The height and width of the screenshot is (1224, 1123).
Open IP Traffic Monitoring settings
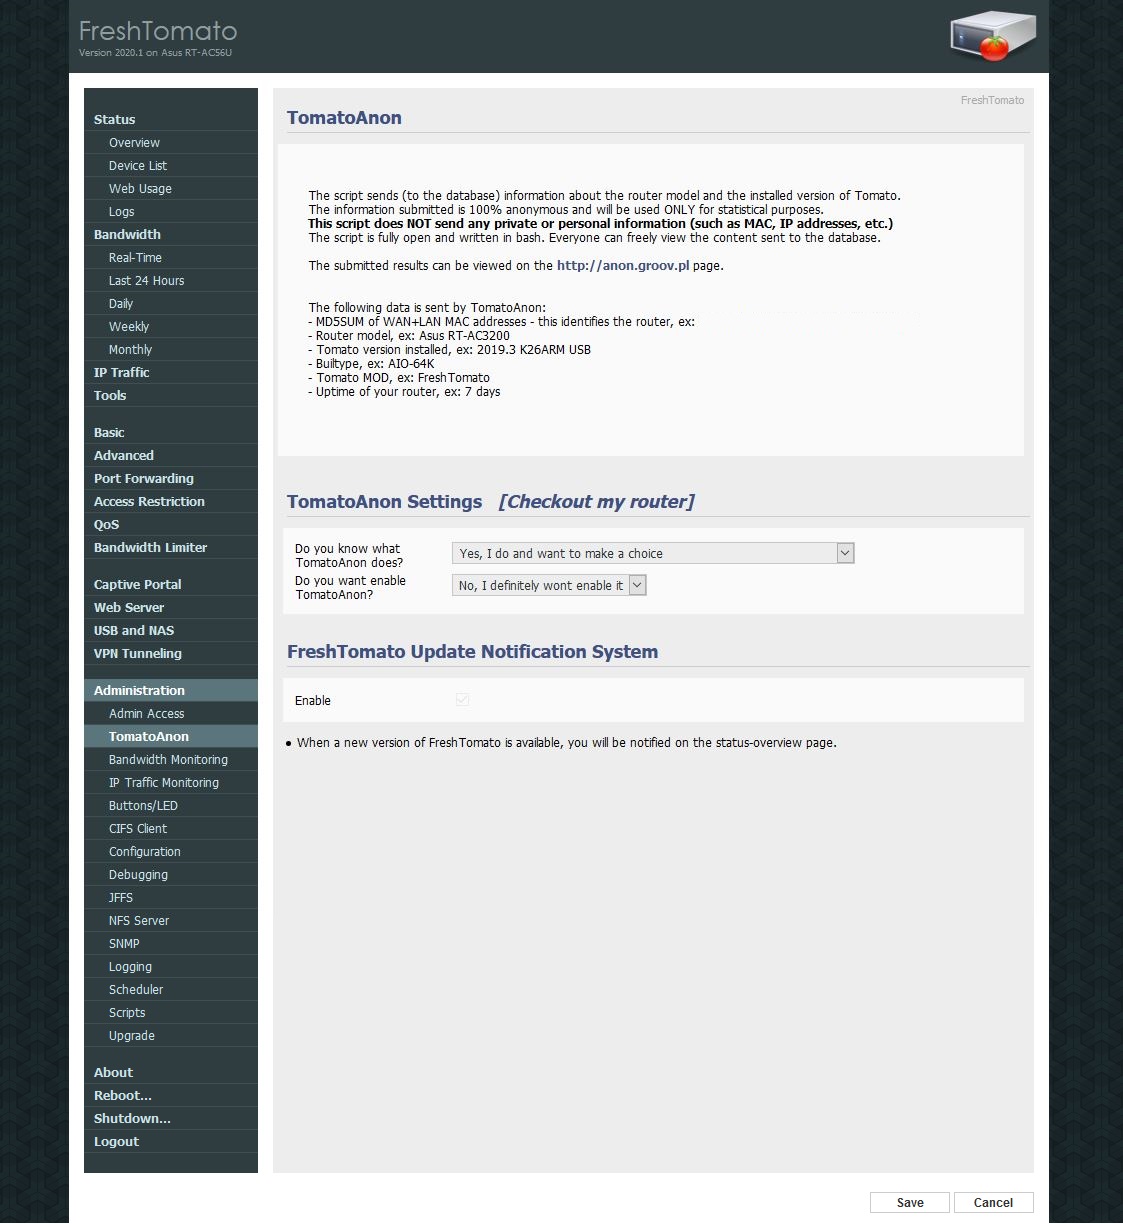click(171, 783)
